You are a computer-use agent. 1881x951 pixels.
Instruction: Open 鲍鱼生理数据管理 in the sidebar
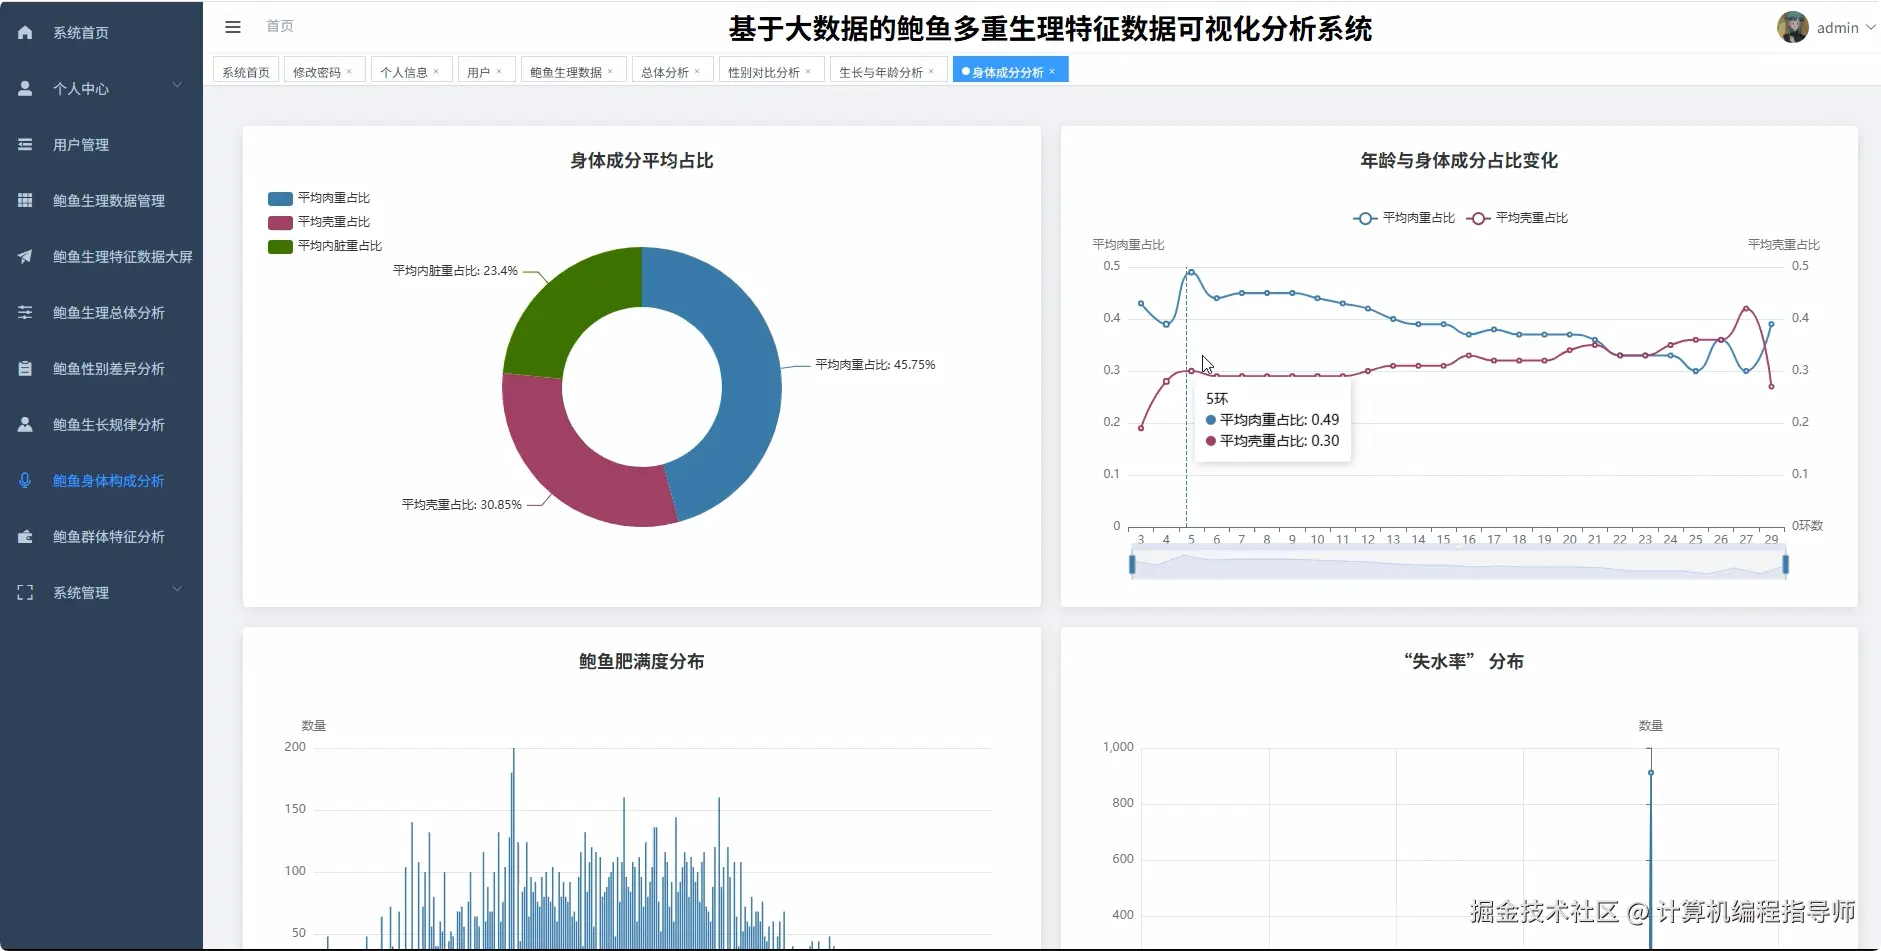(101, 201)
